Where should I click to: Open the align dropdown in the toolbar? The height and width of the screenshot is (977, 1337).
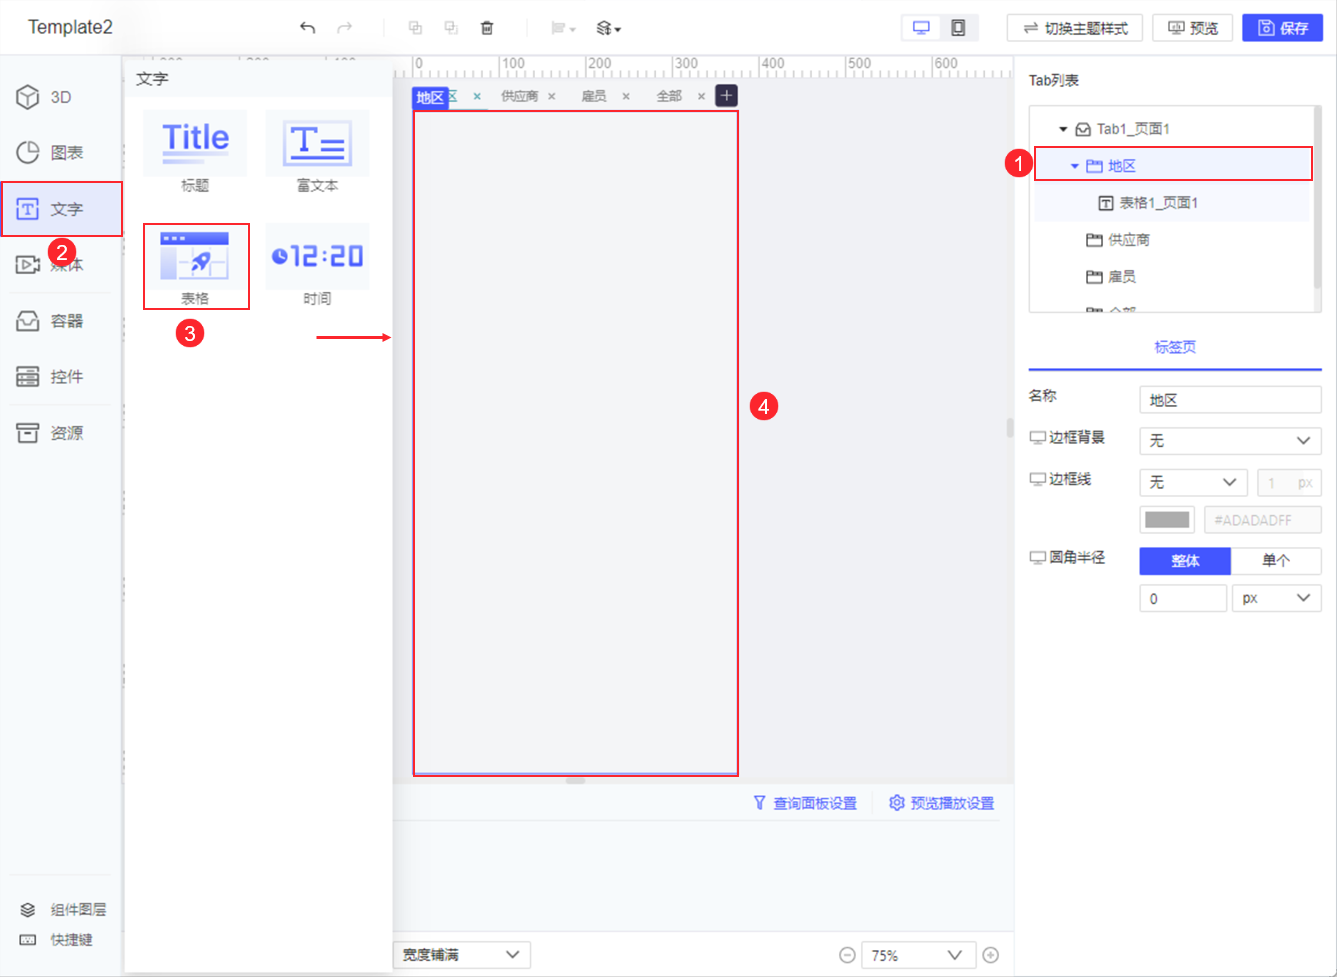pyautogui.click(x=563, y=28)
